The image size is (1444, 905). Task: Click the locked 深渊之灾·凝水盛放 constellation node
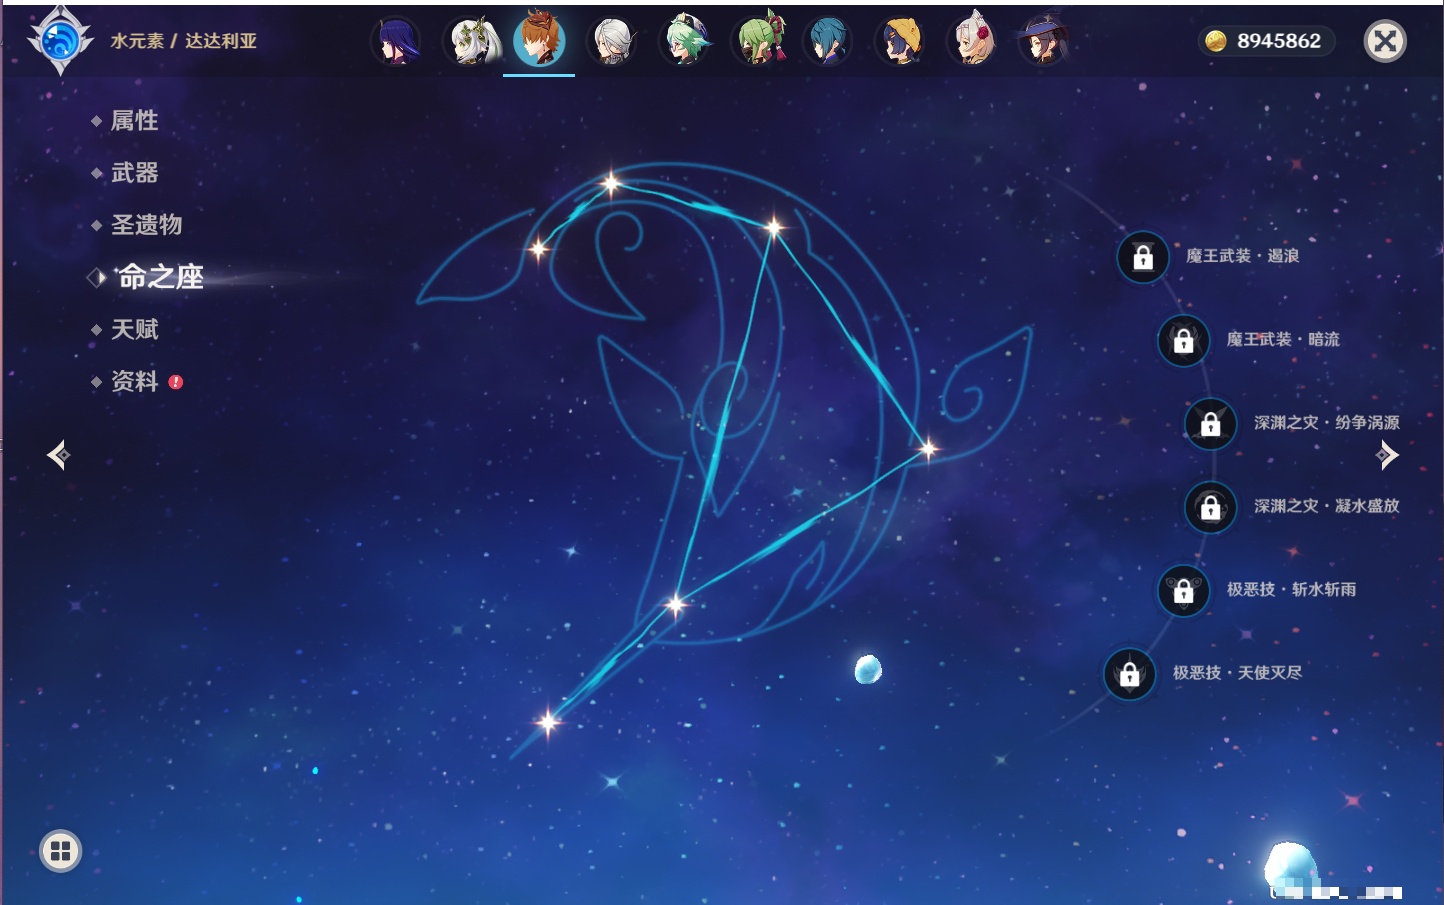[x=1210, y=507]
